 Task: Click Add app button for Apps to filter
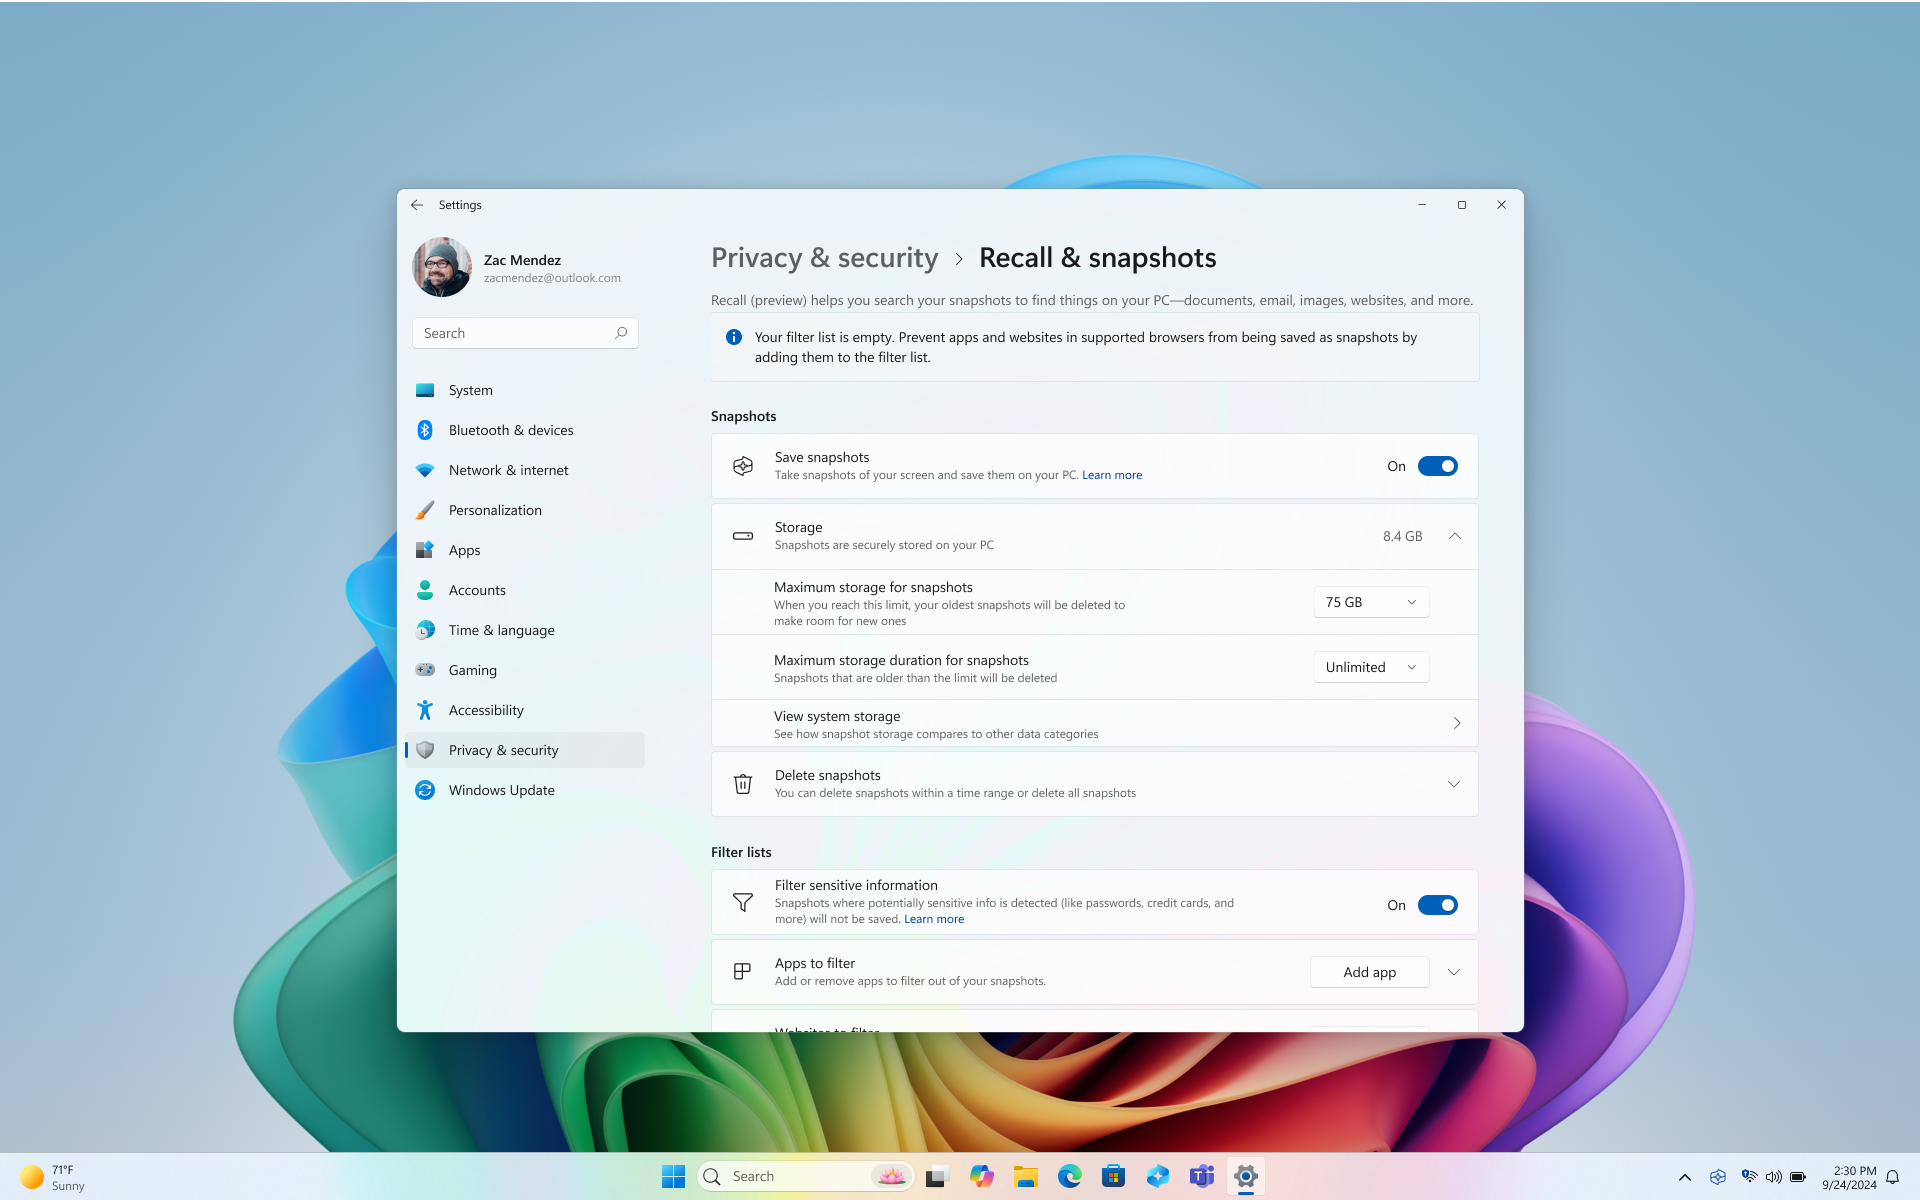1368,971
